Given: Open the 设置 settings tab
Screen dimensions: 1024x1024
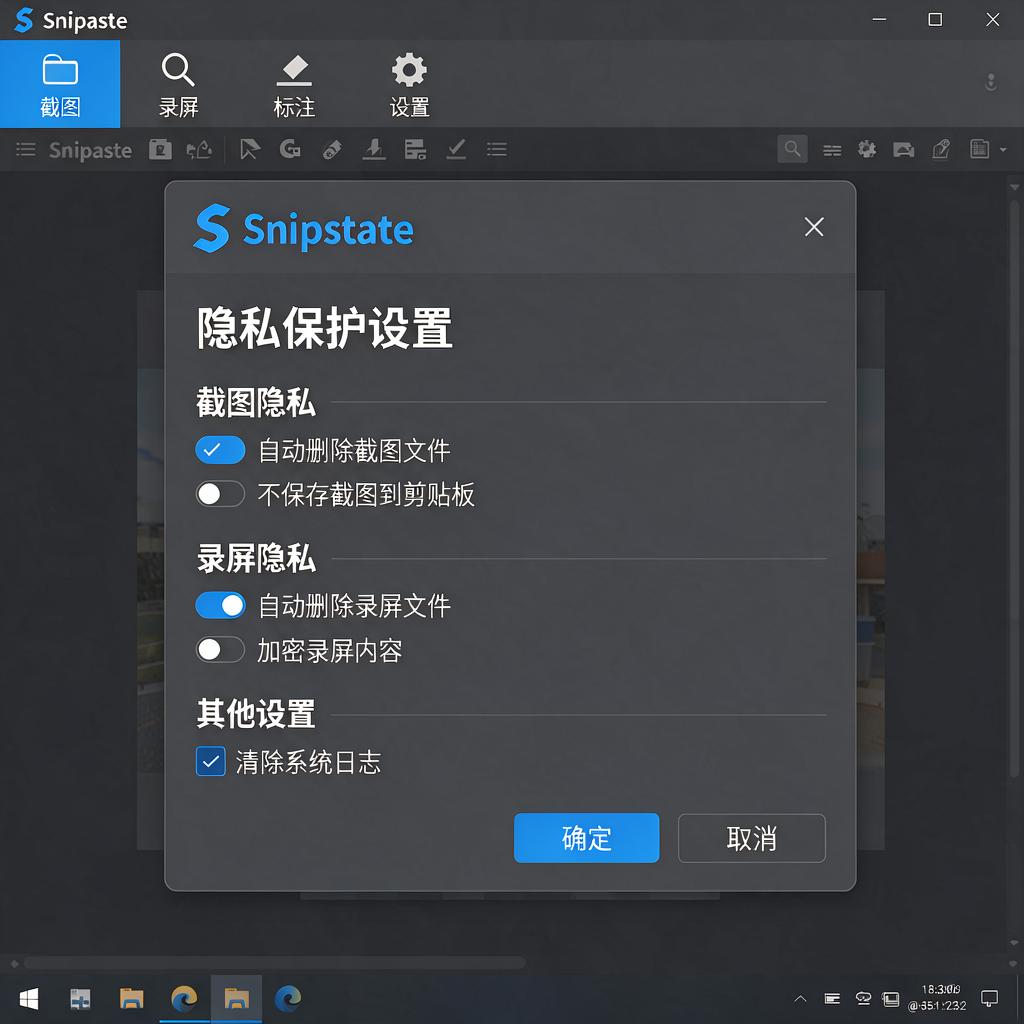Looking at the screenshot, I should (409, 86).
